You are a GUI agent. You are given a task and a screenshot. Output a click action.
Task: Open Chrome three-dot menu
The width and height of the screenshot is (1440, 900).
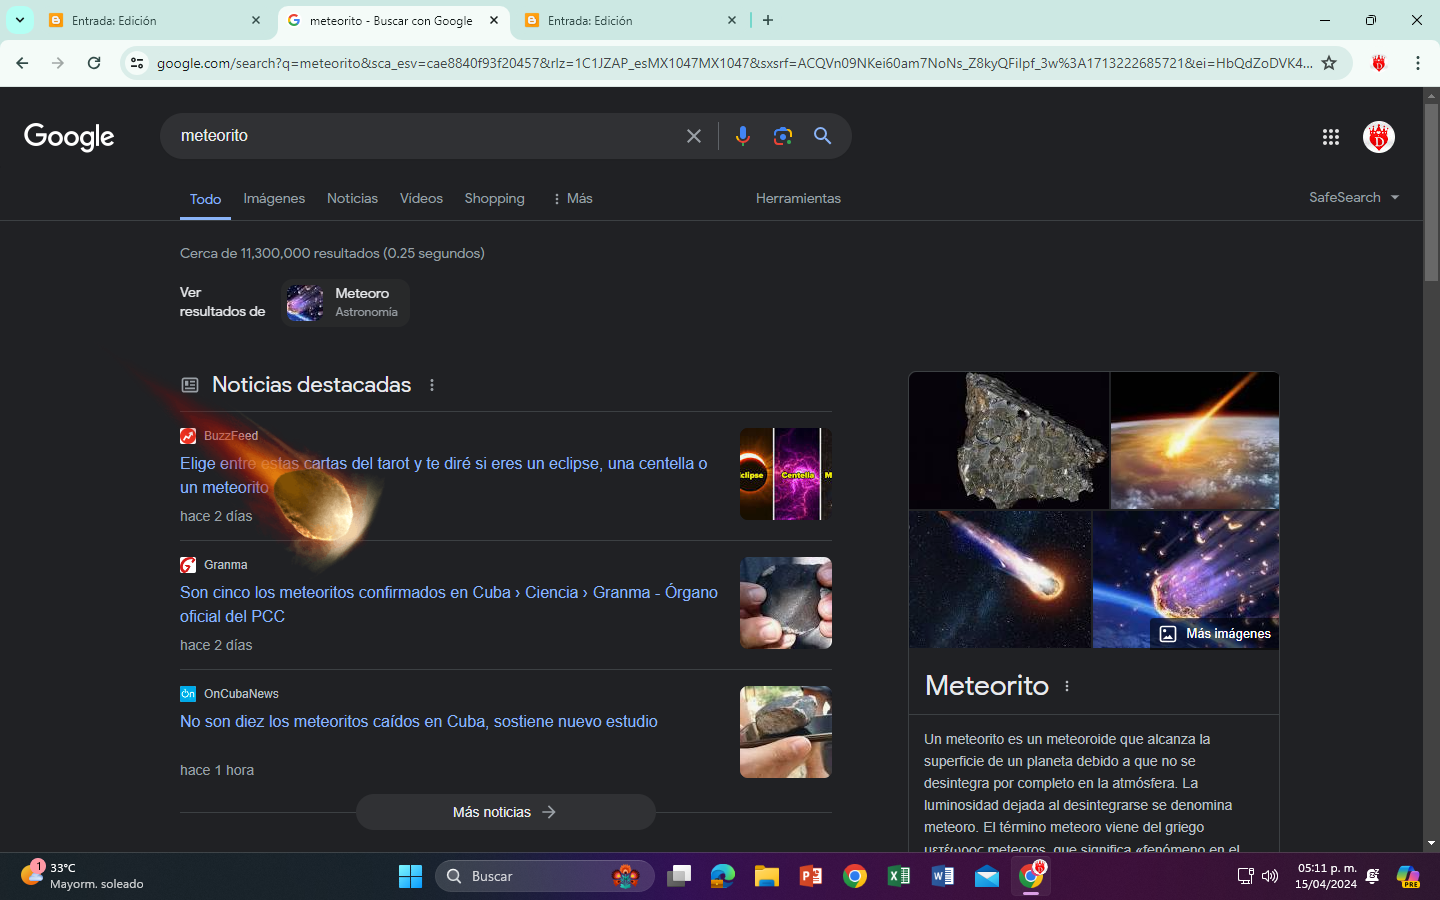point(1417,63)
